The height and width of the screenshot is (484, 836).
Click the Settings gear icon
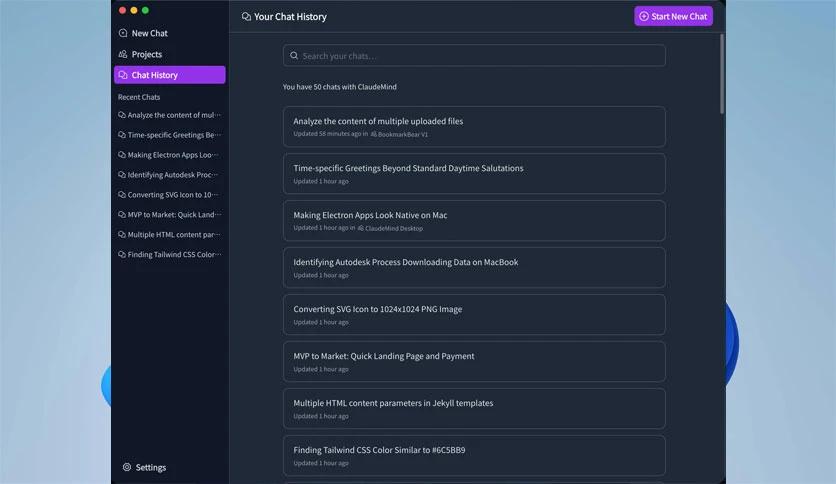[x=127, y=467]
